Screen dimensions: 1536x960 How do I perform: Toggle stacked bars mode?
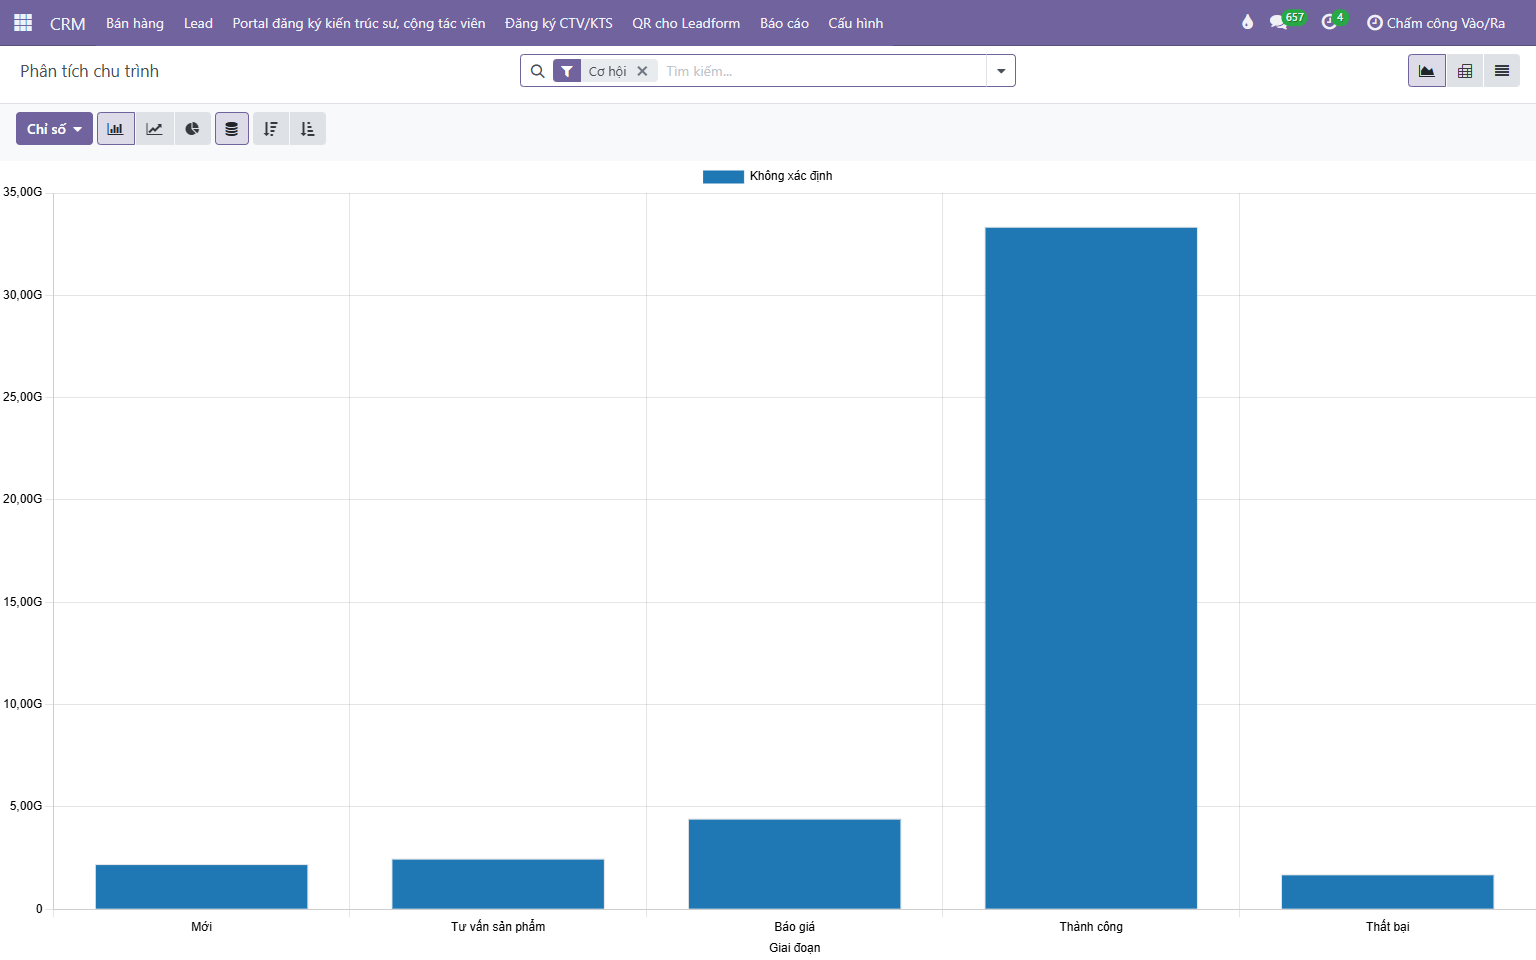[232, 129]
